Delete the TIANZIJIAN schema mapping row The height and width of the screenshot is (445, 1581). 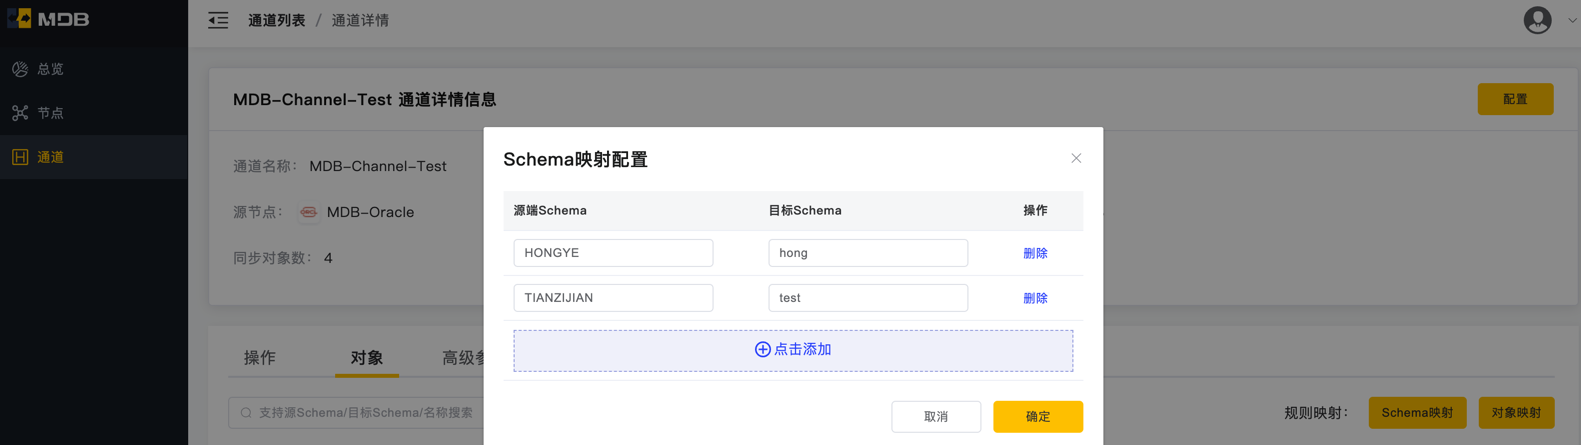[1035, 298]
